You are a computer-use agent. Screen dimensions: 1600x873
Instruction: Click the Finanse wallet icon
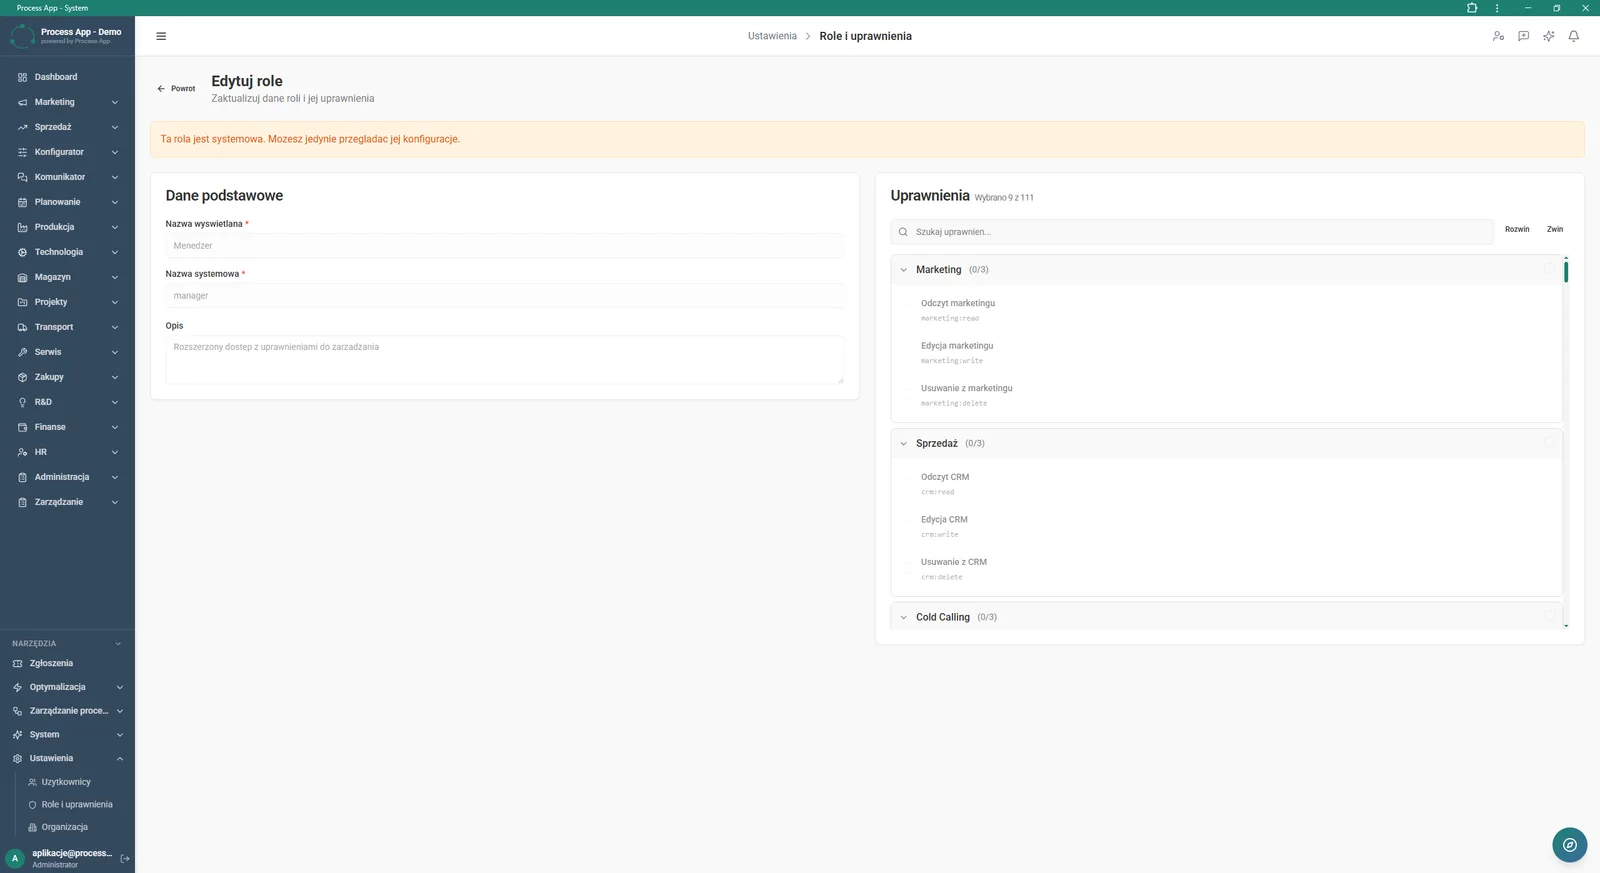(22, 427)
